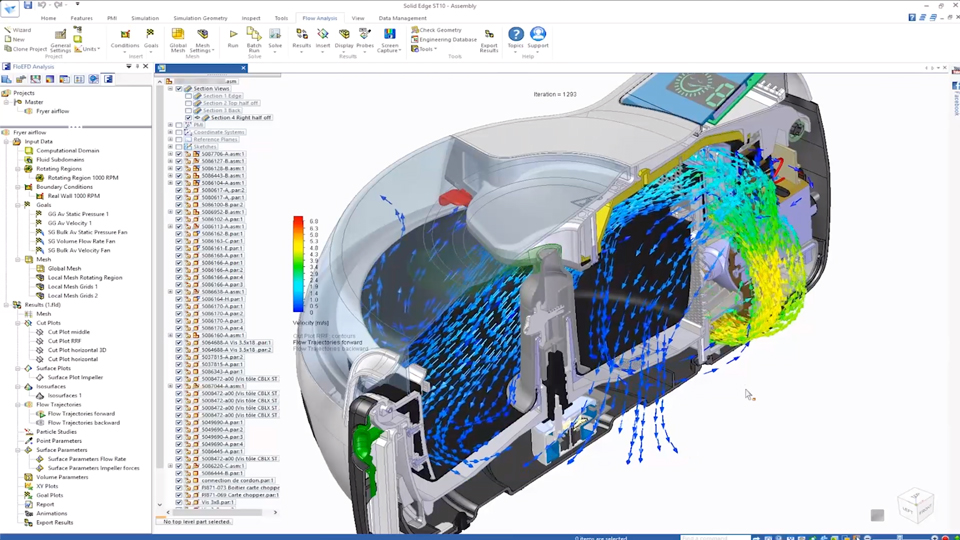Select Rotating Region 1000 RPM

[x=83, y=178]
